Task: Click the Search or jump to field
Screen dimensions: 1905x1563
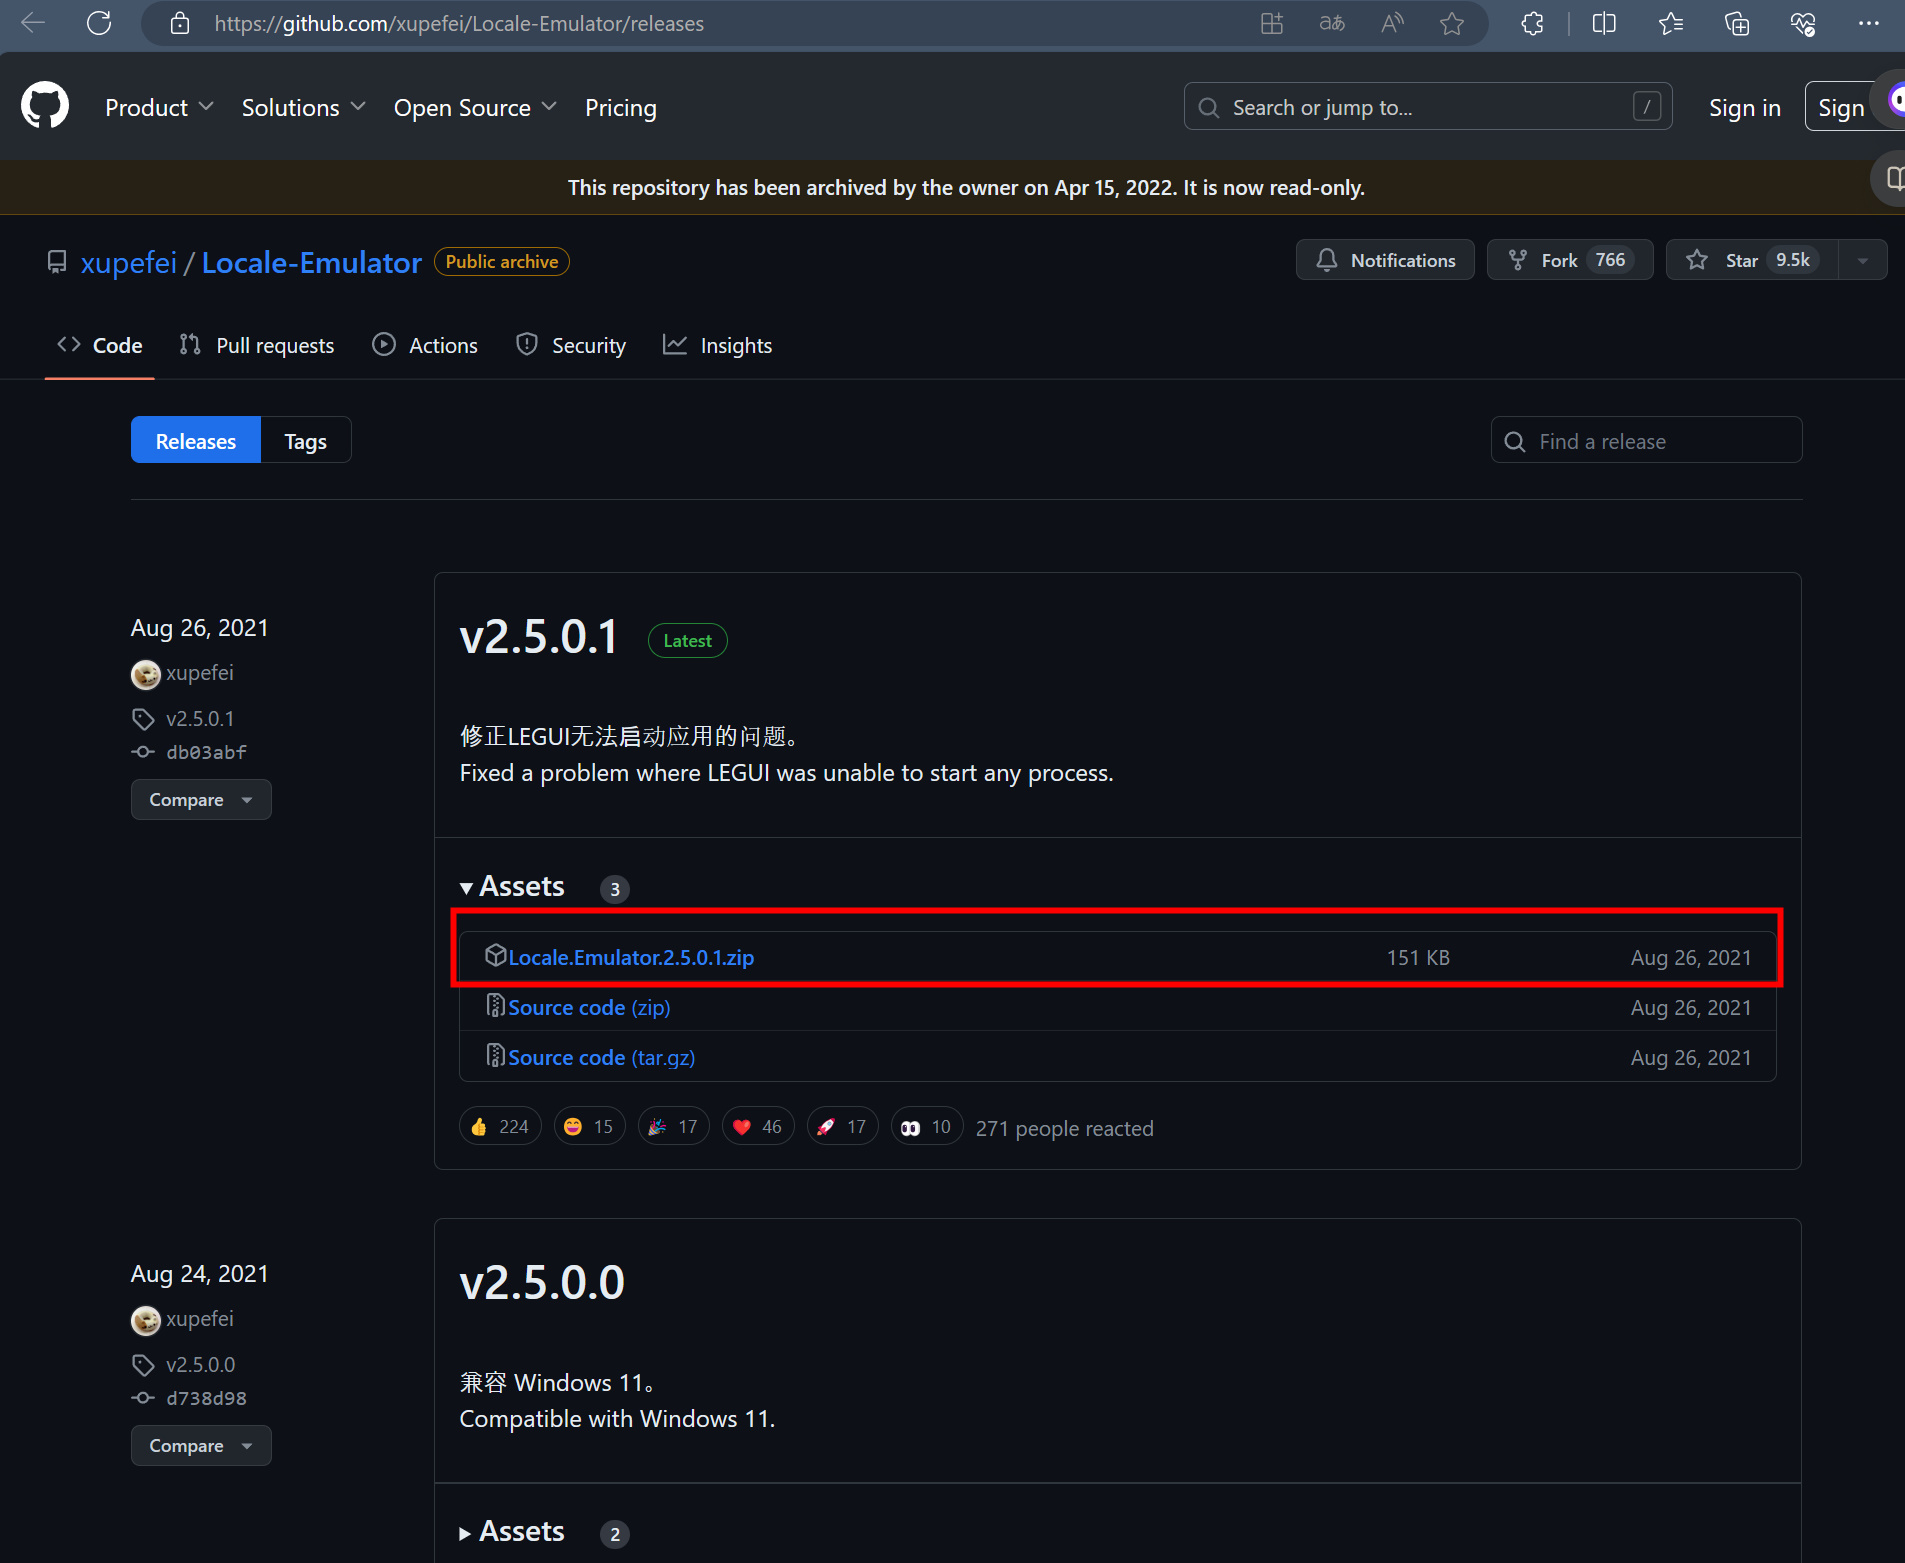Action: 1428,107
